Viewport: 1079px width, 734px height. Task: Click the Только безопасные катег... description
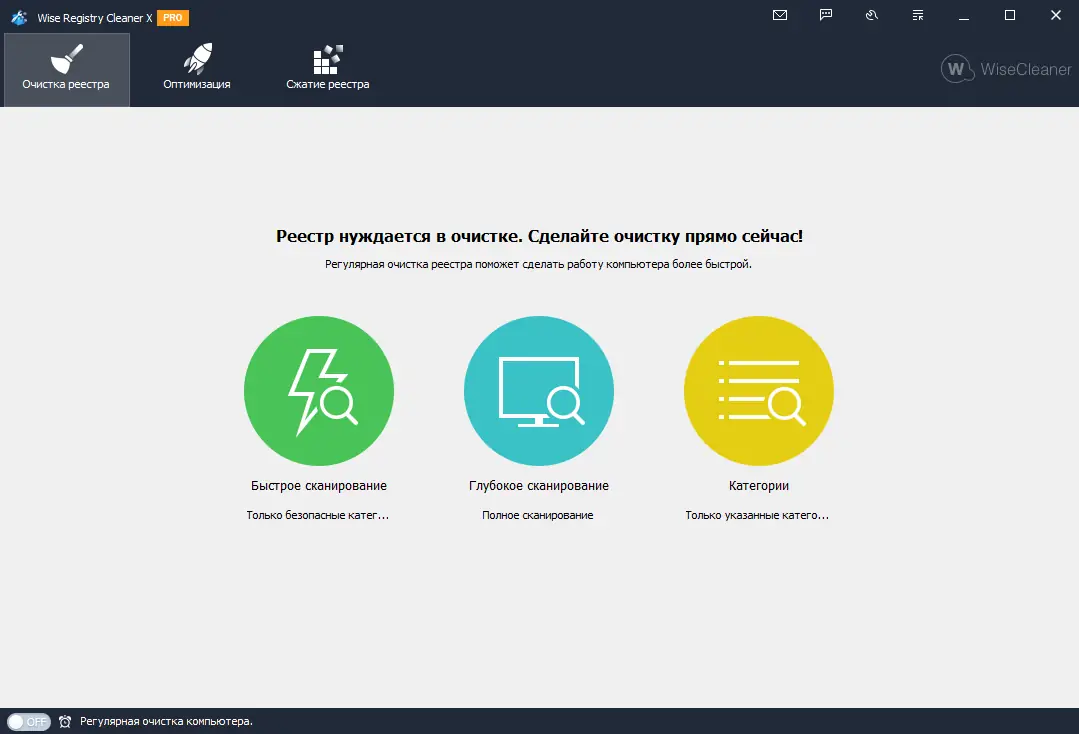pos(318,515)
